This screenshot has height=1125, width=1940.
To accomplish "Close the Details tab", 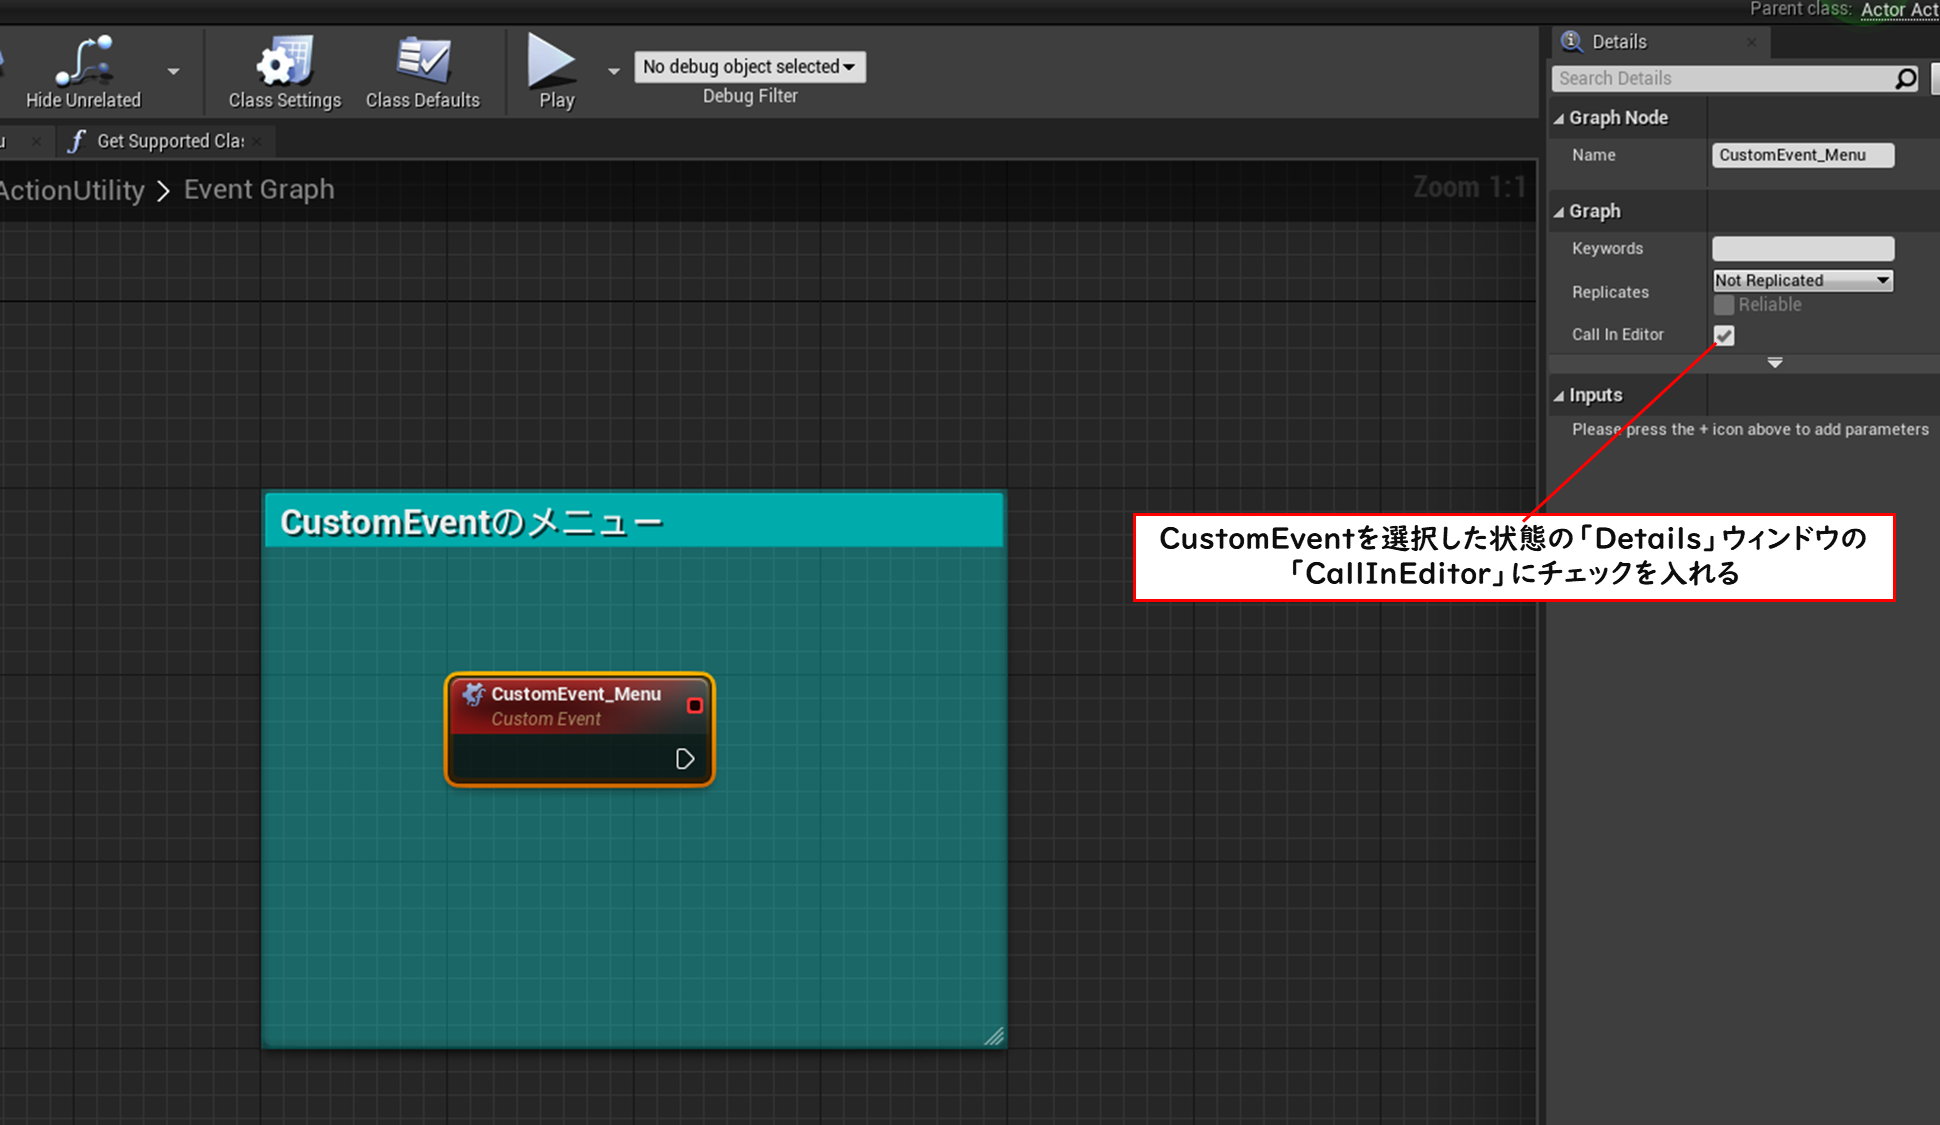I will coord(1752,42).
